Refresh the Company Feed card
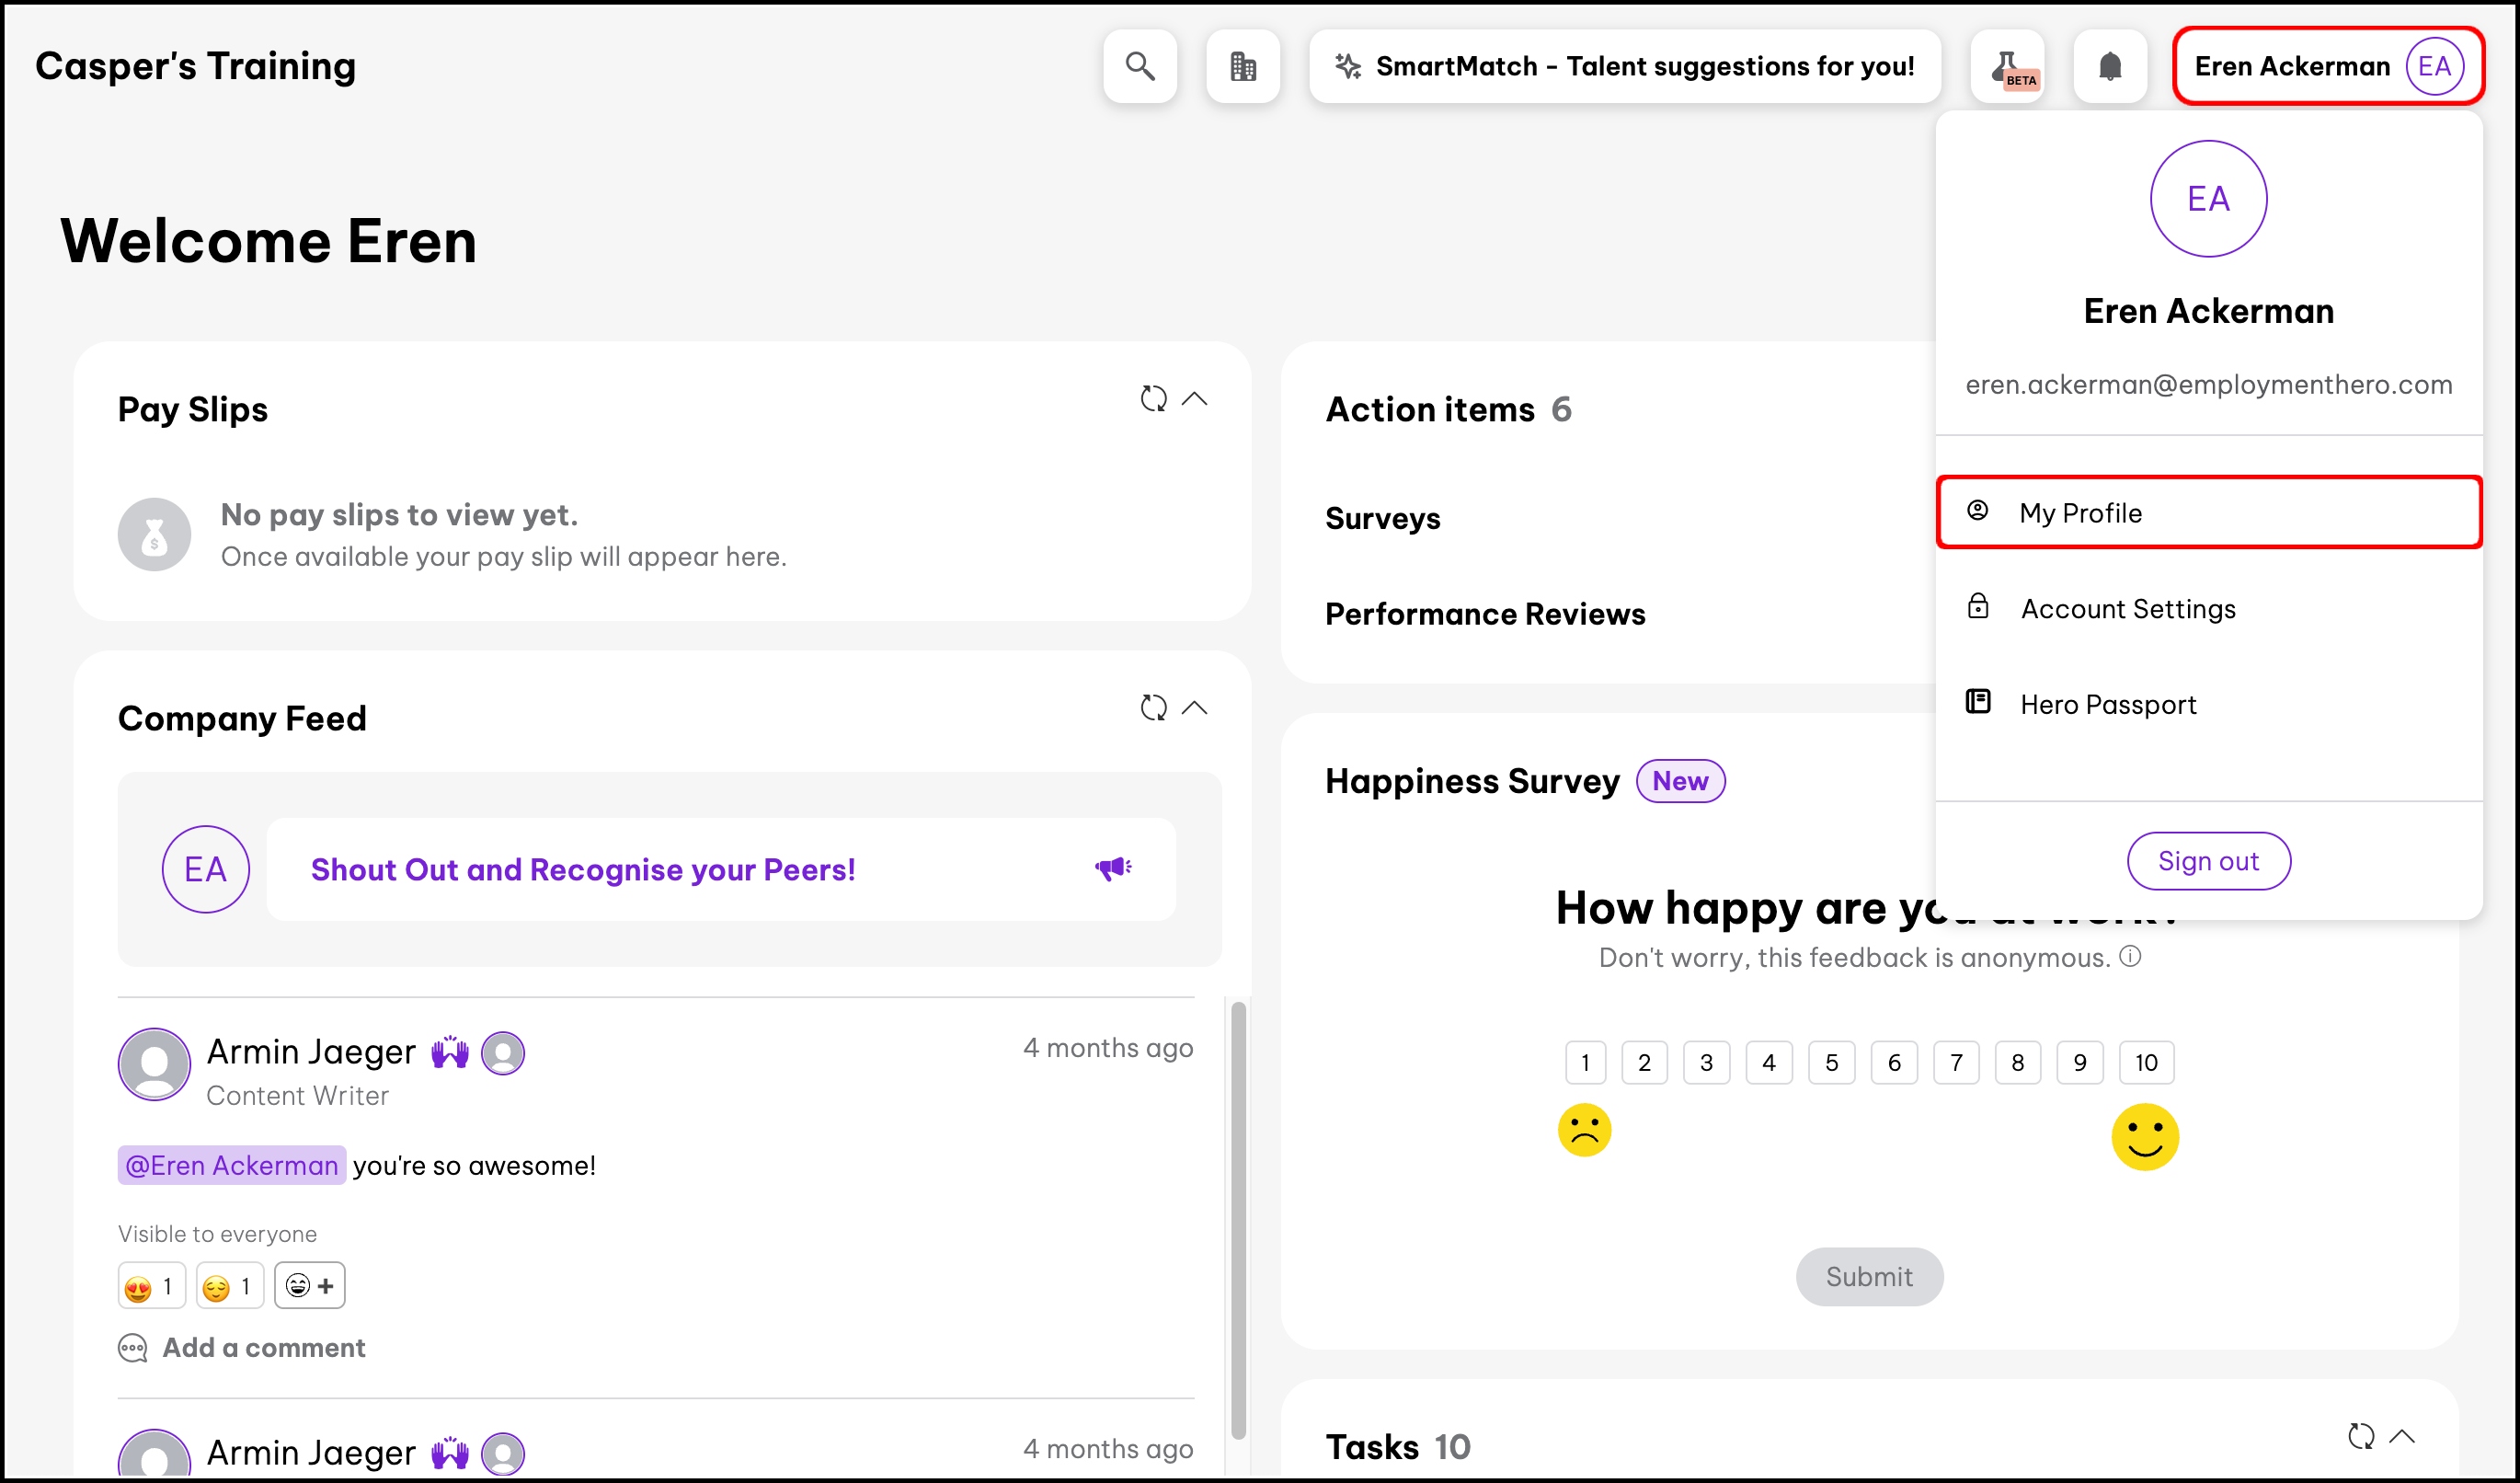 tap(1153, 707)
